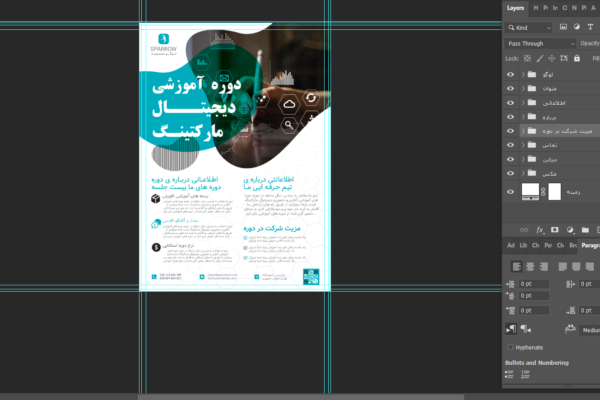The width and height of the screenshot is (600, 400).
Task: Apply numbered list in Bullets and Numbering
Action: [525, 374]
